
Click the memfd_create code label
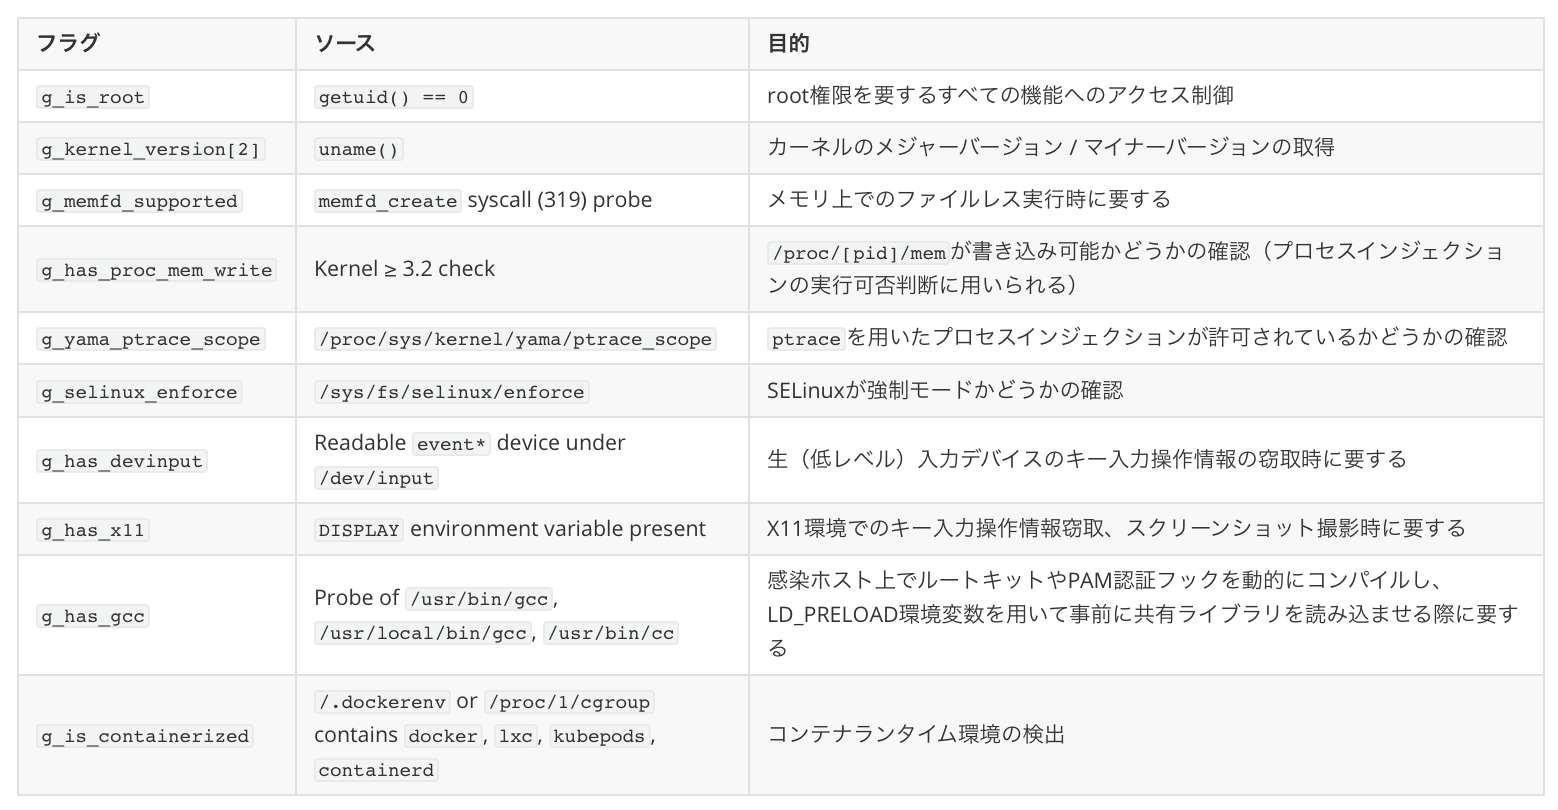[388, 201]
